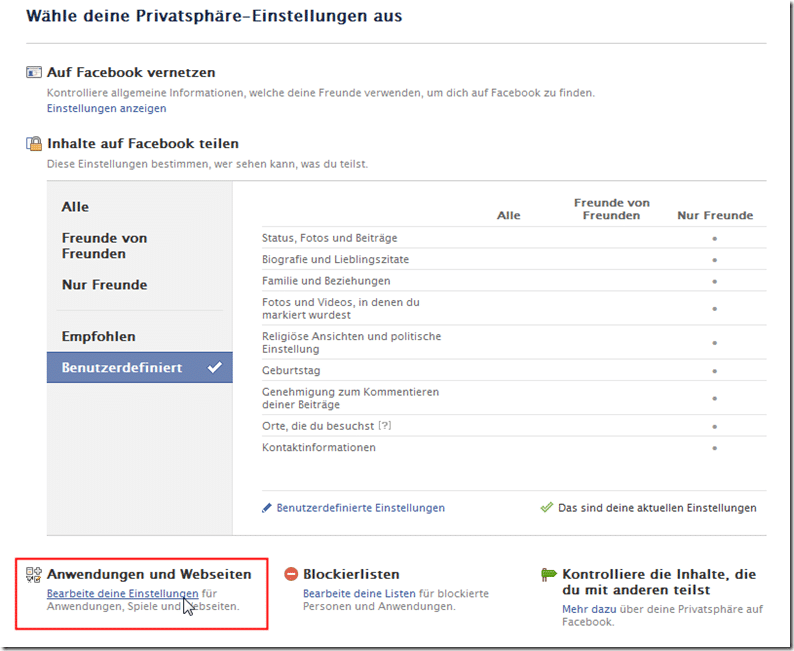
Task: Click Fotos und Videos, in denen du markiert wurdest
Action: coord(341,308)
